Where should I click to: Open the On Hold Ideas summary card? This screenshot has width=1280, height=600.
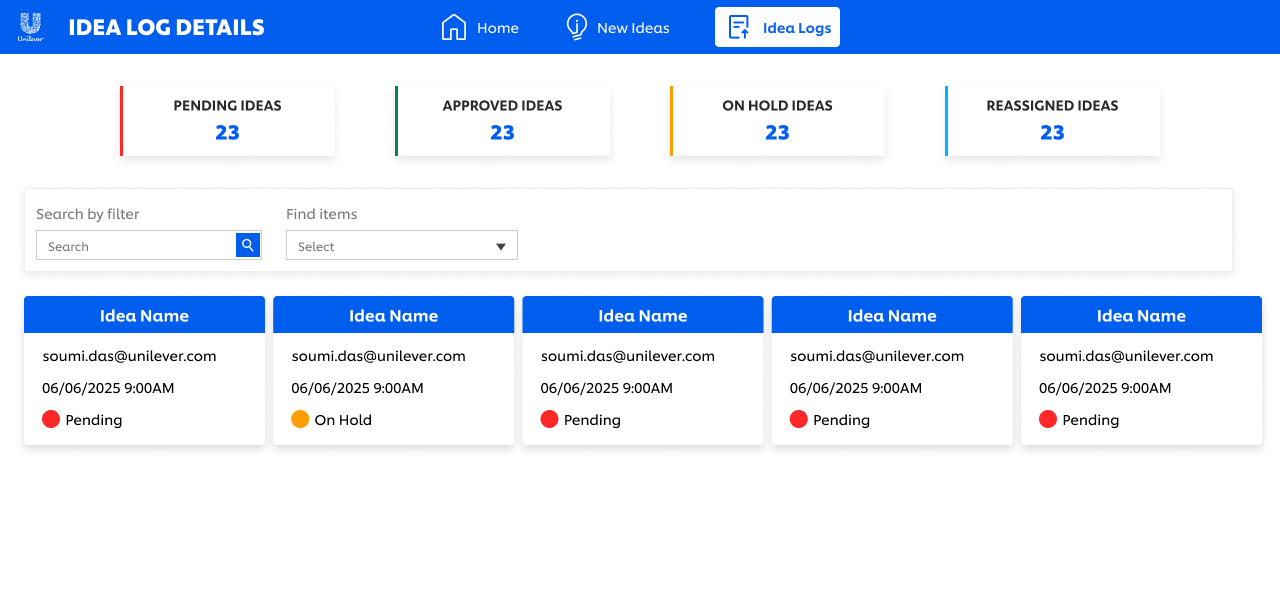(x=778, y=121)
